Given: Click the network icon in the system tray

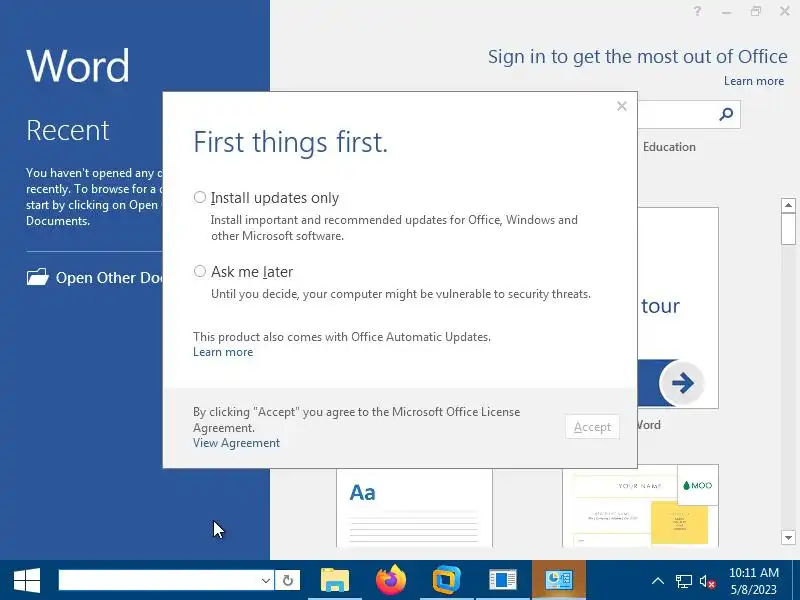Looking at the screenshot, I should (x=684, y=581).
